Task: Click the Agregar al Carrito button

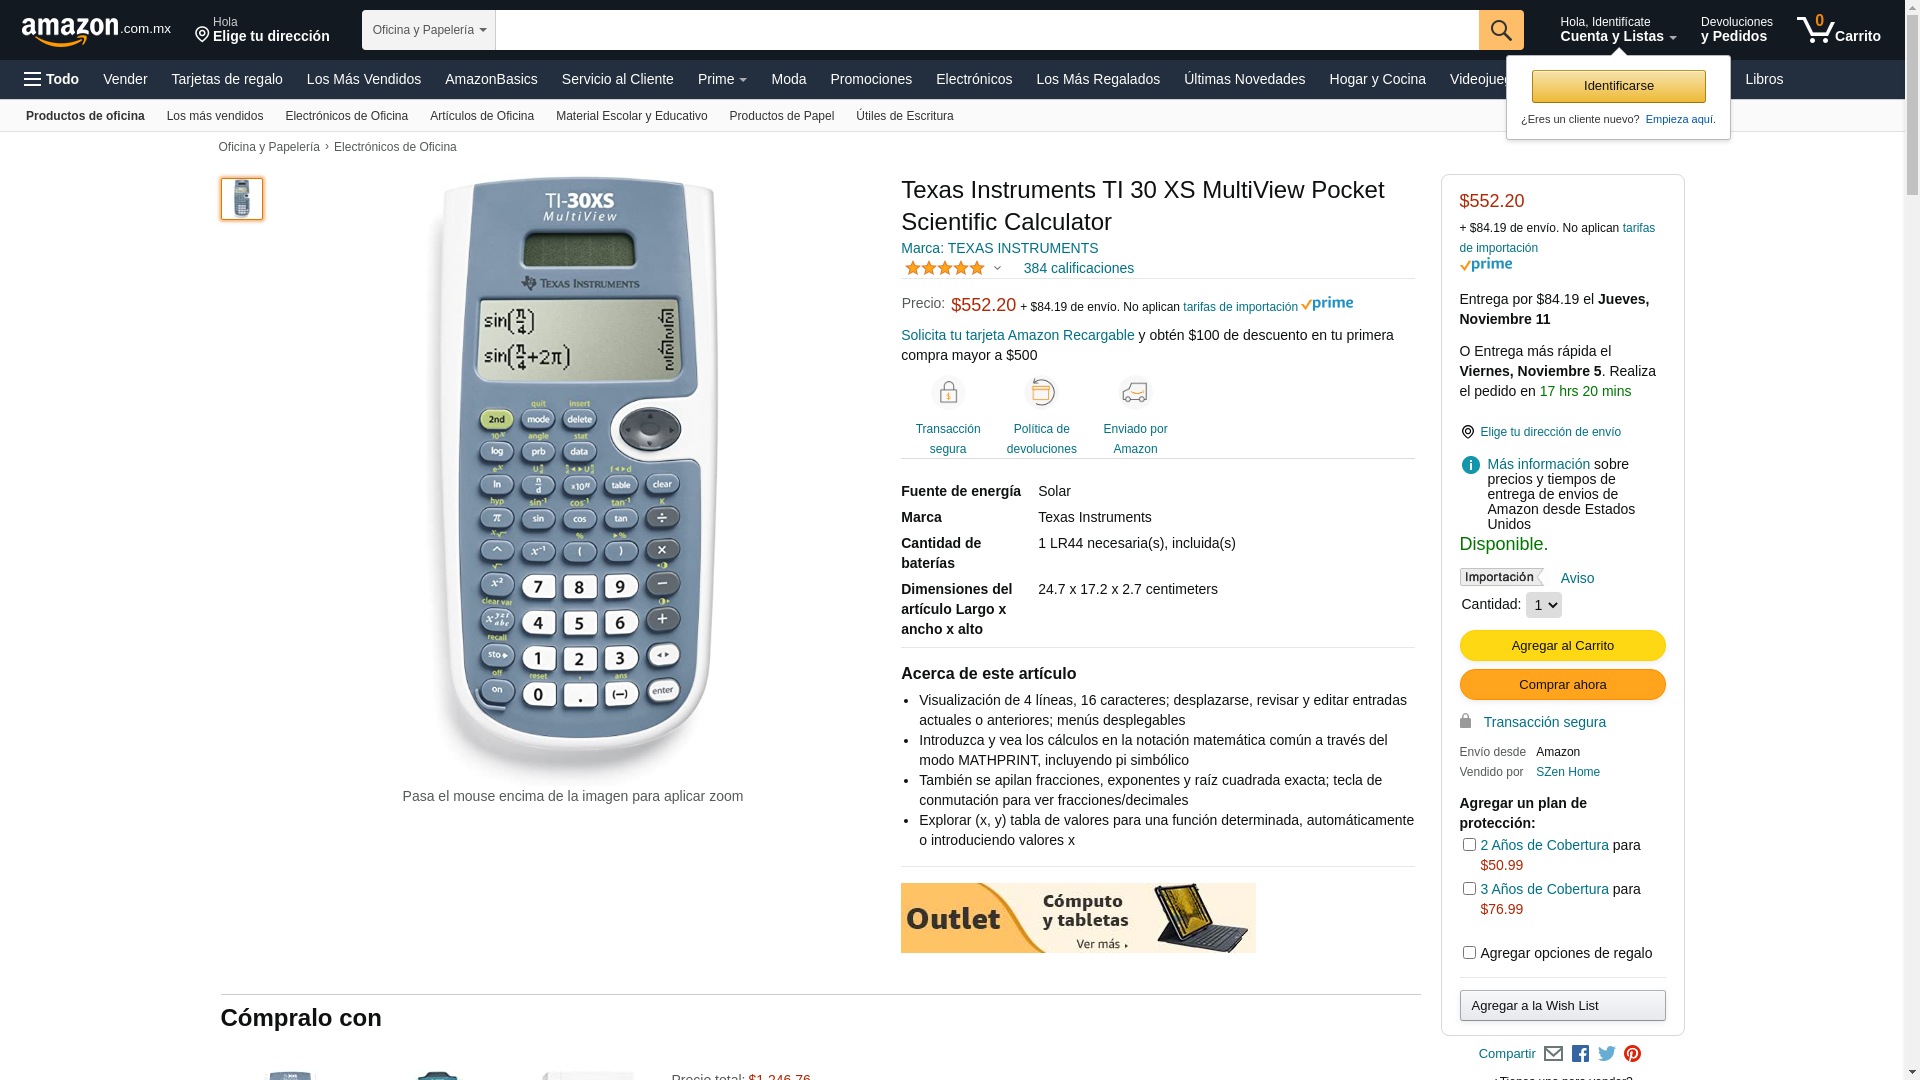Action: [1562, 646]
